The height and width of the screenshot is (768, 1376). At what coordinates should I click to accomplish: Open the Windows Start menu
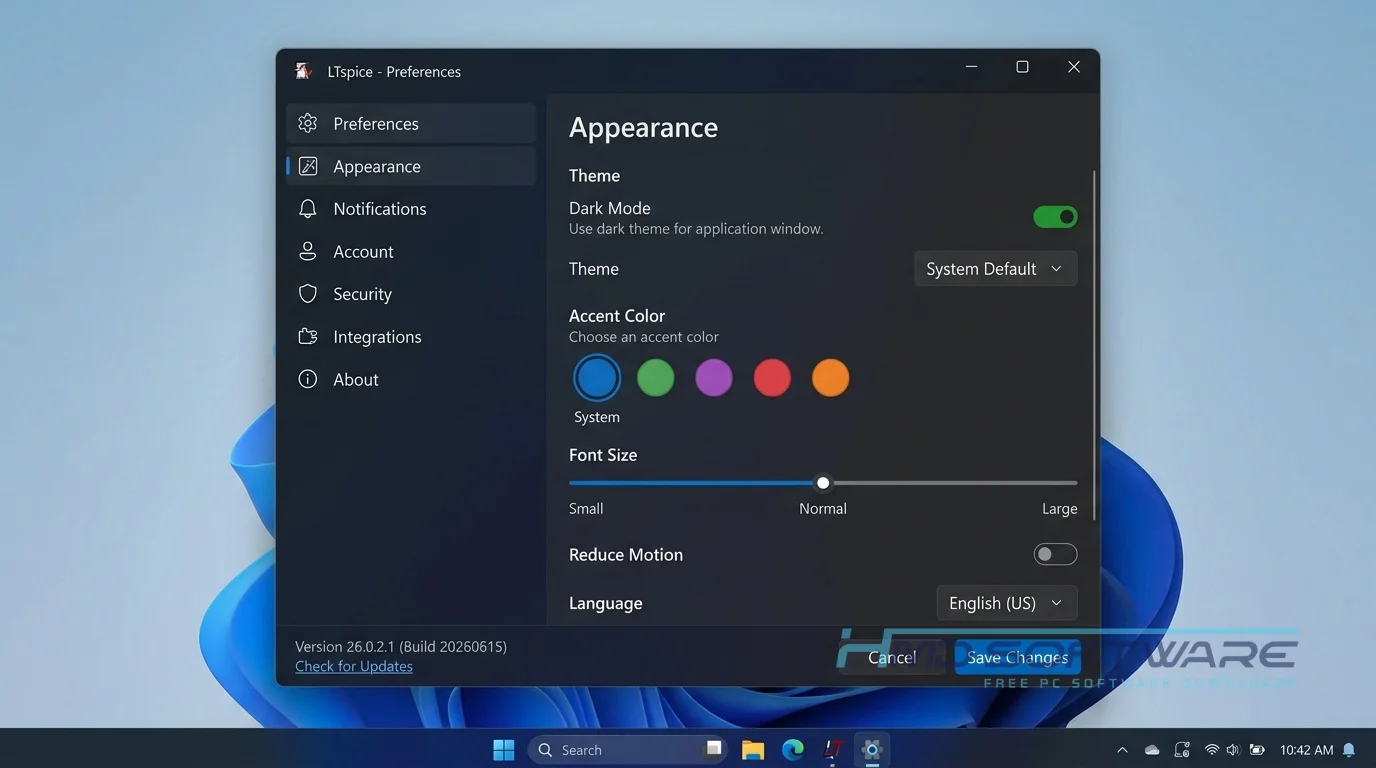[504, 750]
